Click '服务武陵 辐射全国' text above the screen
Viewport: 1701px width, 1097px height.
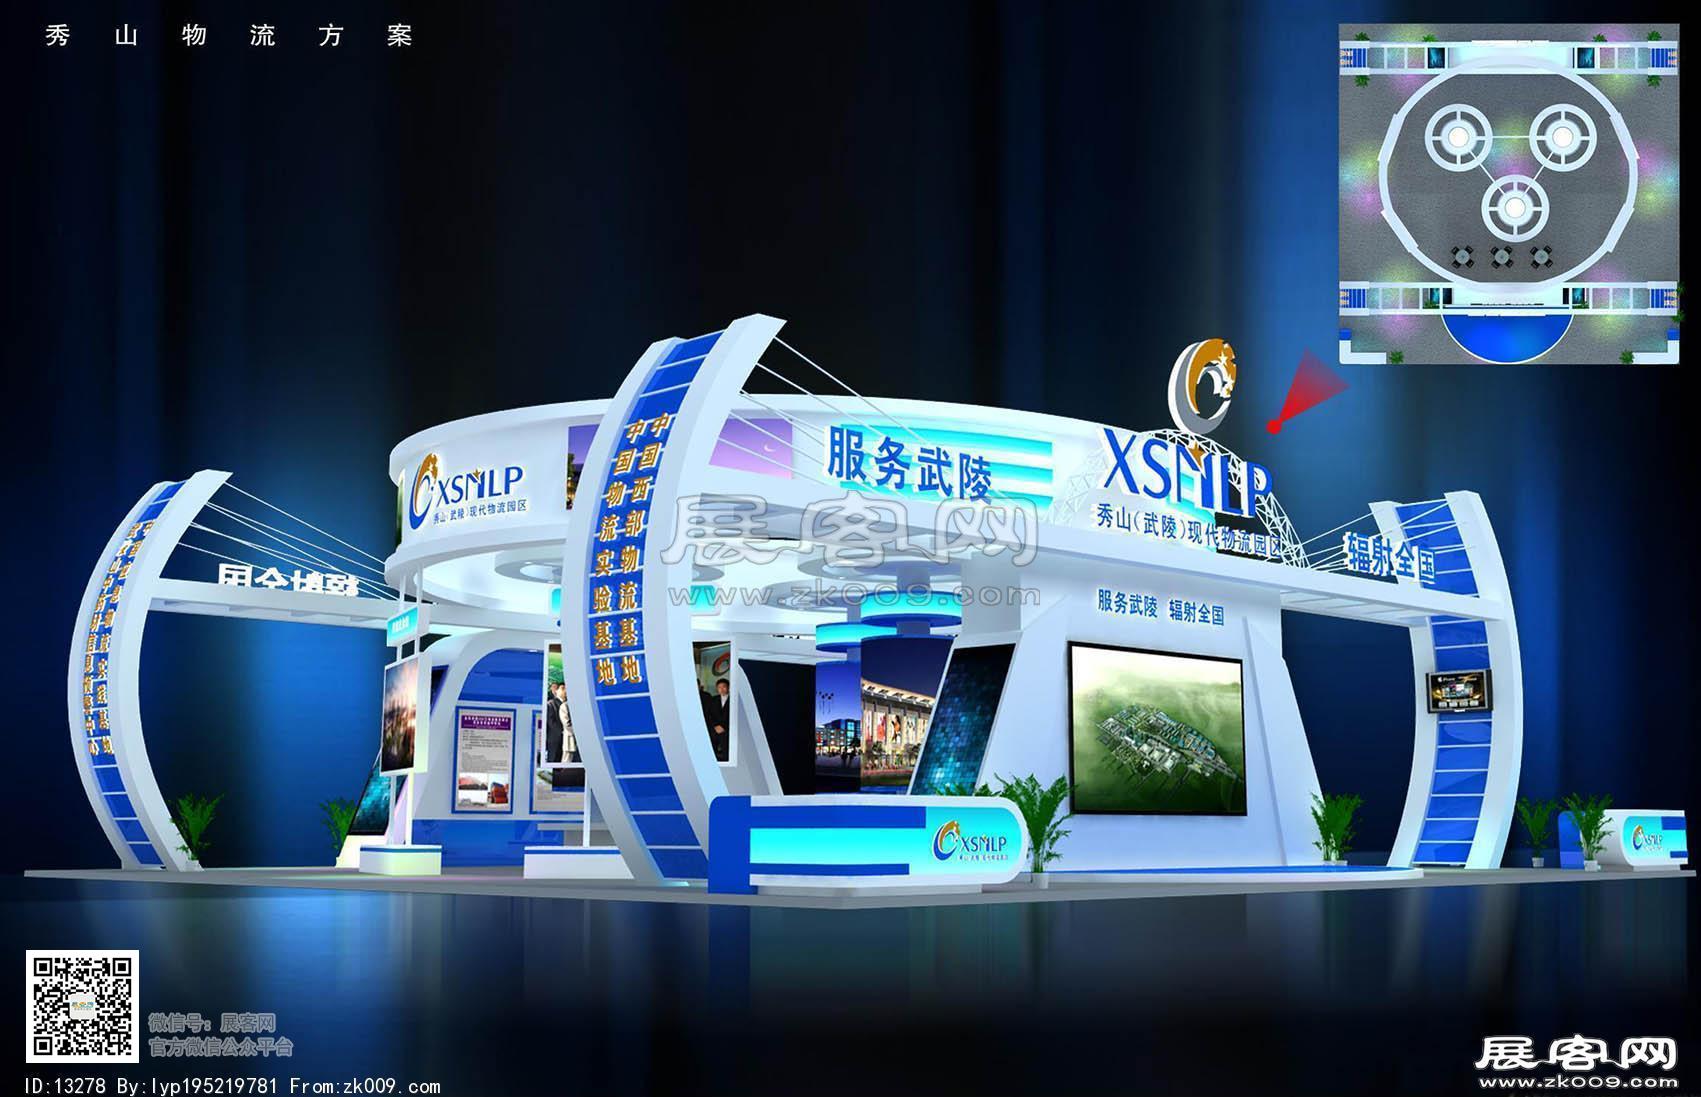click(1160, 607)
